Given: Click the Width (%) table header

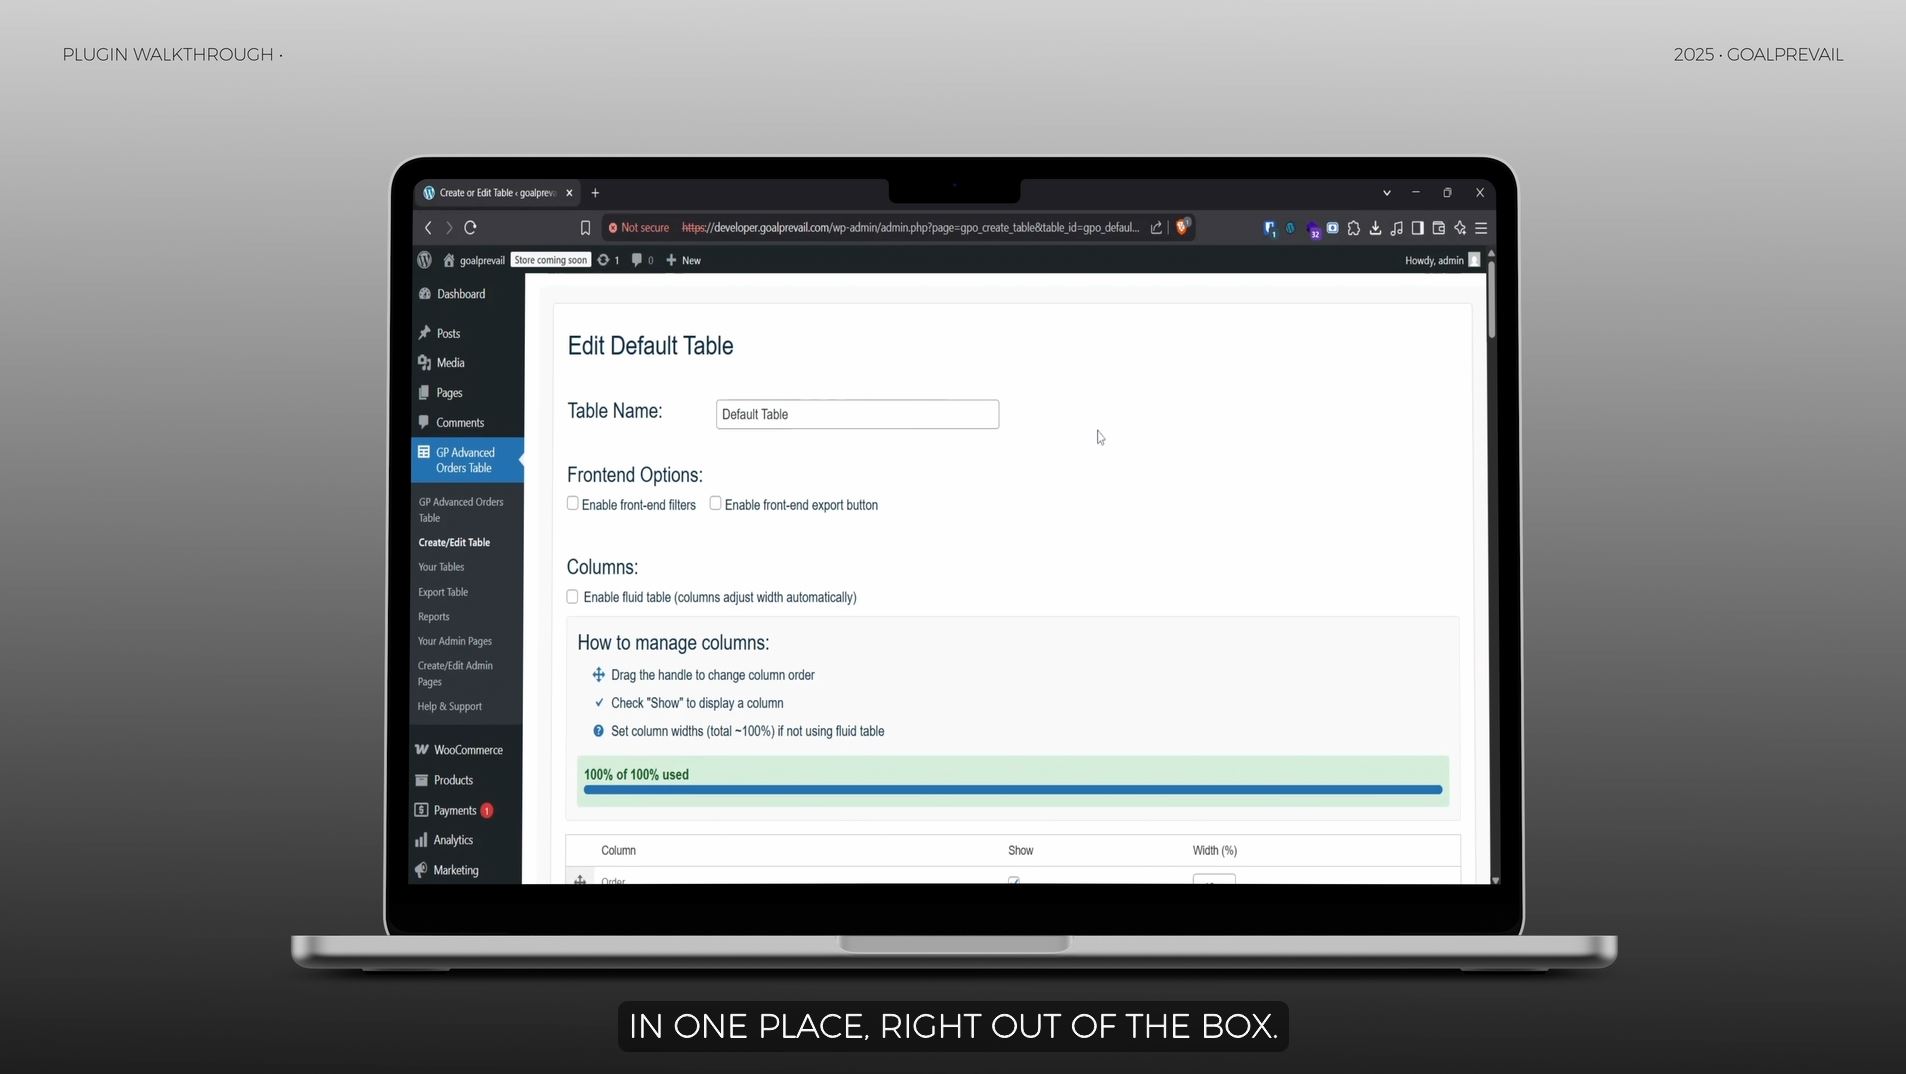Looking at the screenshot, I should 1215,851.
